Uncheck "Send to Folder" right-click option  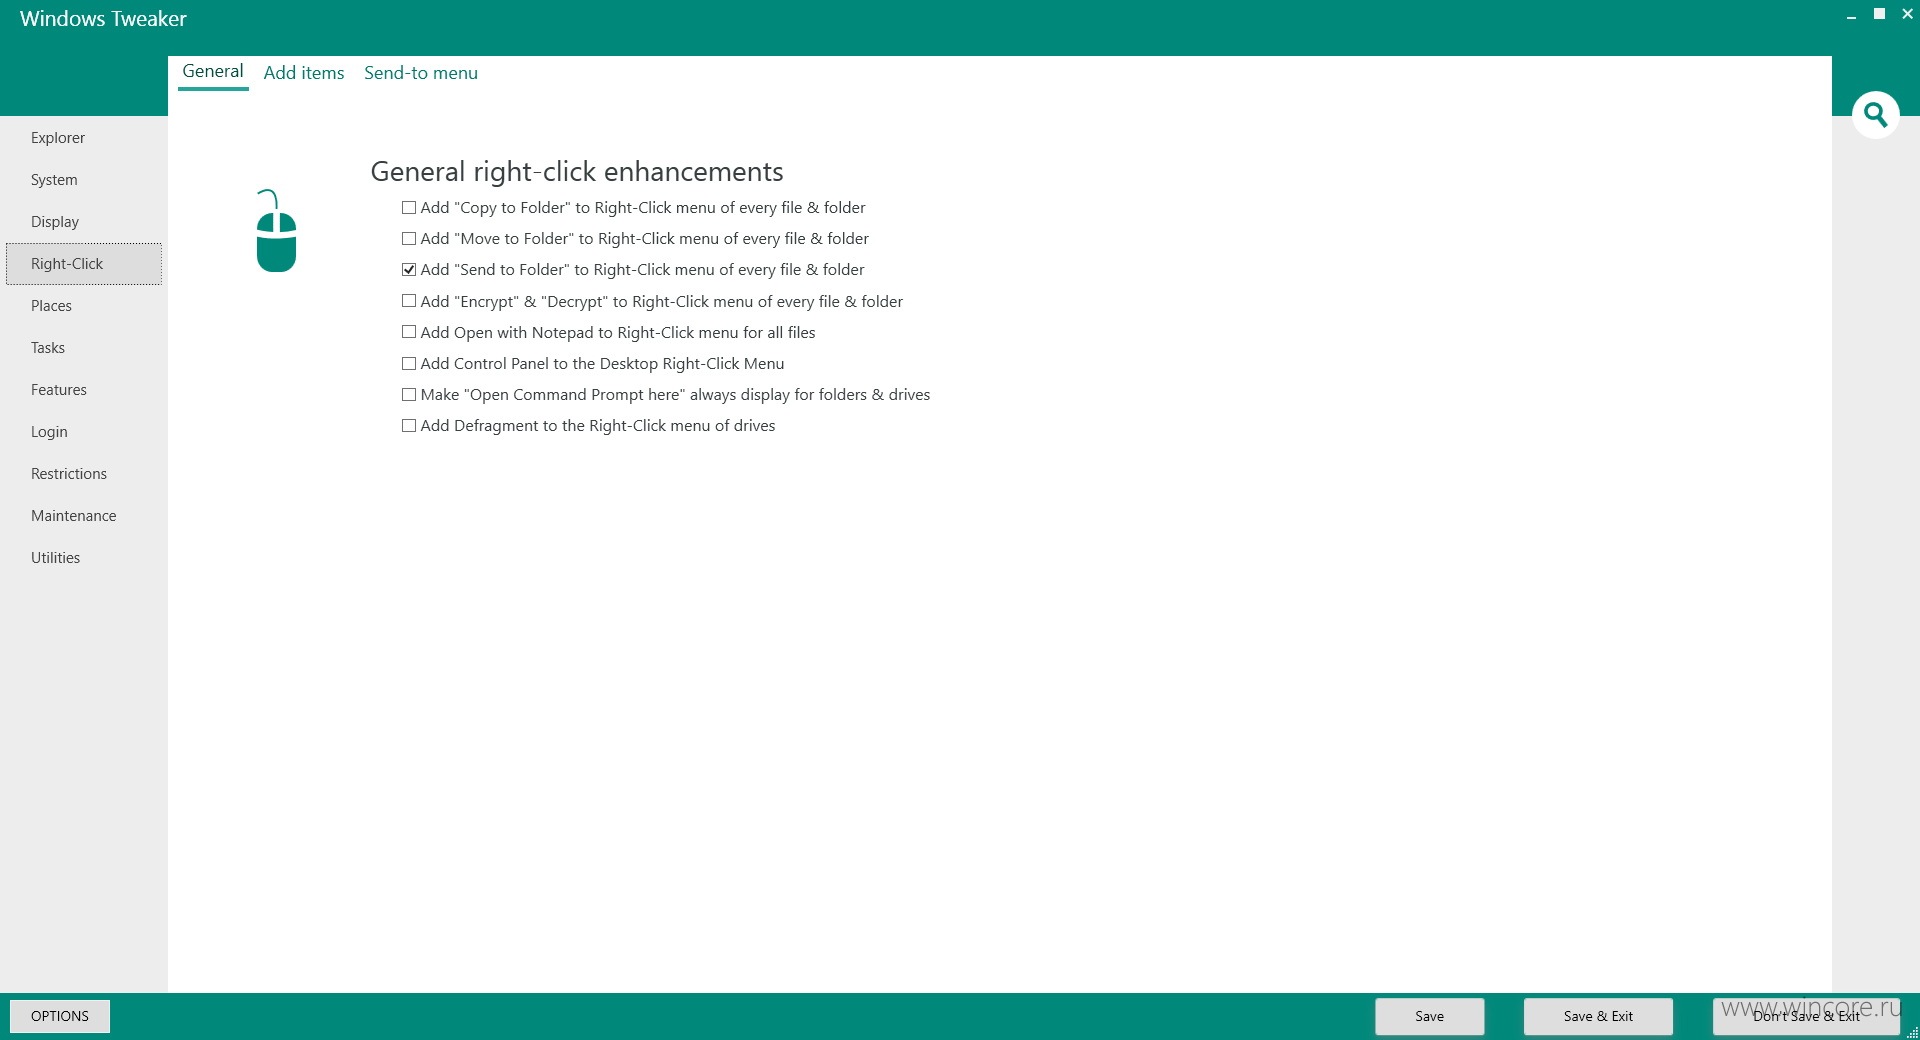(409, 270)
